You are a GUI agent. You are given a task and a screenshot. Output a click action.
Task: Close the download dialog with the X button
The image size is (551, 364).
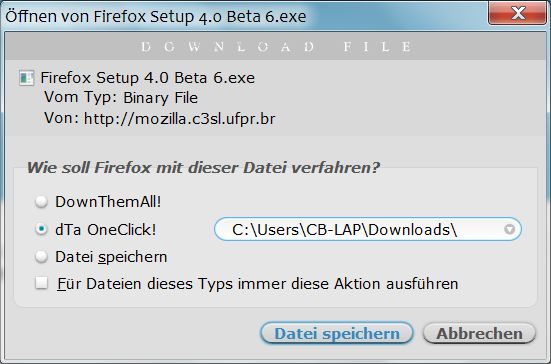pos(517,13)
